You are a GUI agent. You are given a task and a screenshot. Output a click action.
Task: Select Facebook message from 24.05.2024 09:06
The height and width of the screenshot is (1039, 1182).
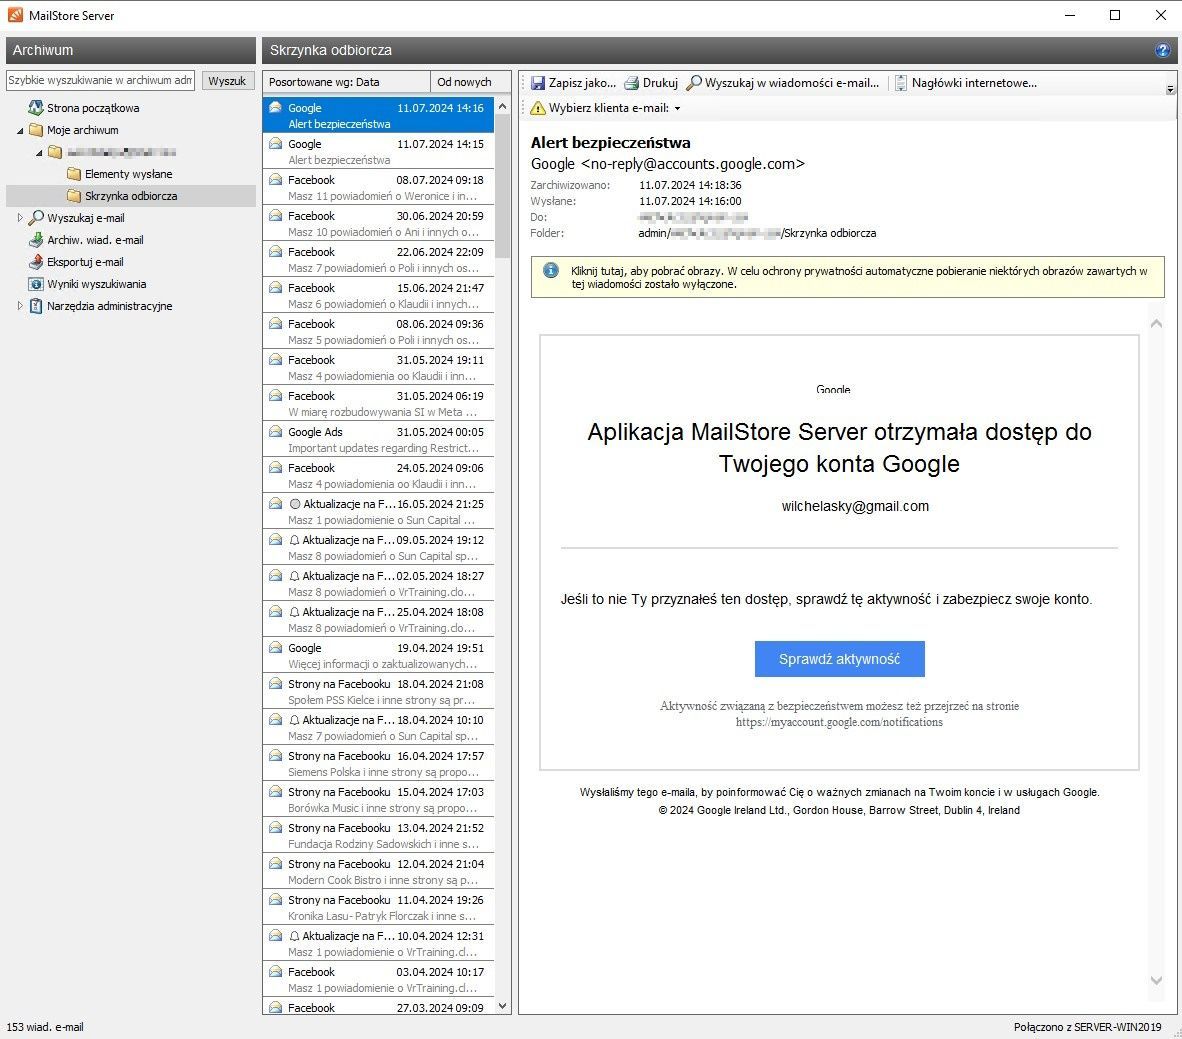click(378, 476)
